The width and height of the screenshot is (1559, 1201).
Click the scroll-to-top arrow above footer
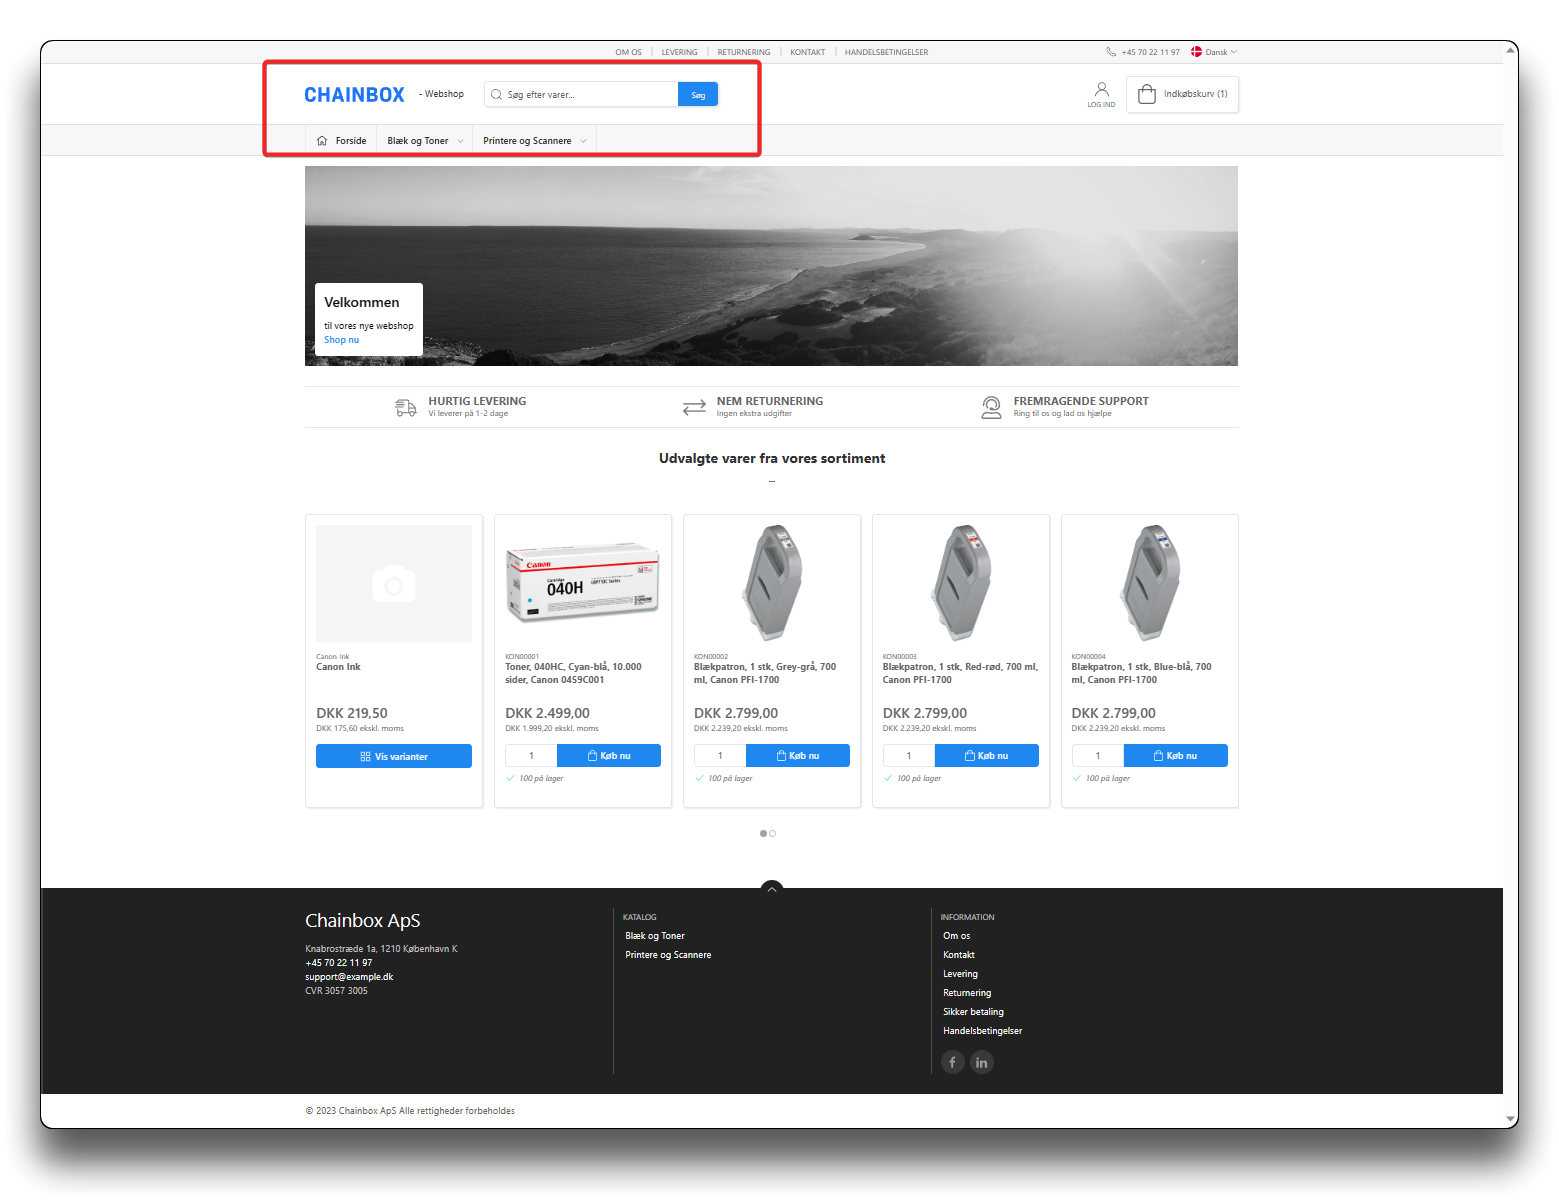(771, 888)
